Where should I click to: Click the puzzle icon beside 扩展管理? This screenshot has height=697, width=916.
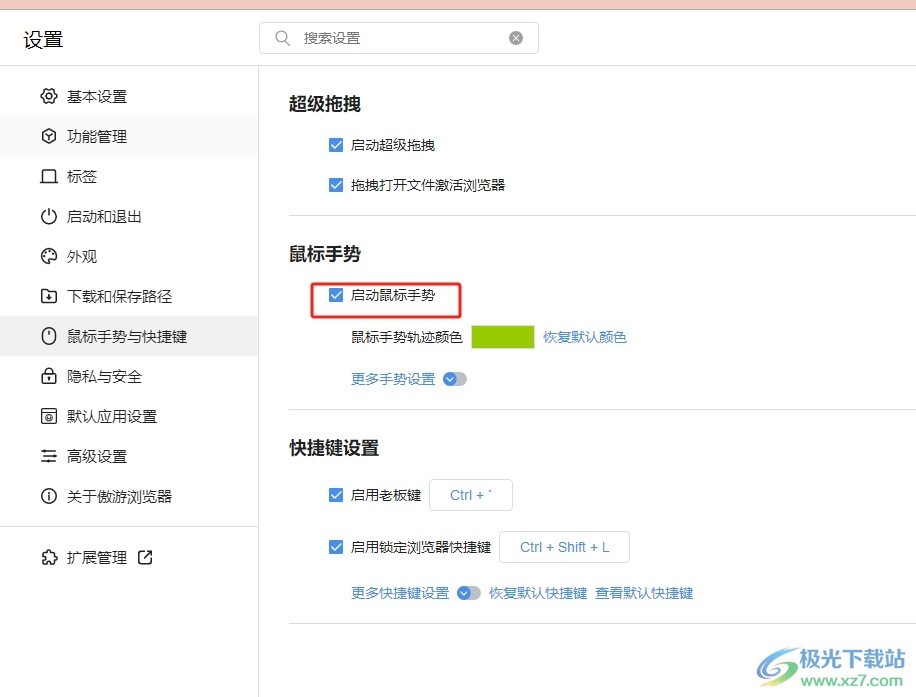tap(49, 557)
